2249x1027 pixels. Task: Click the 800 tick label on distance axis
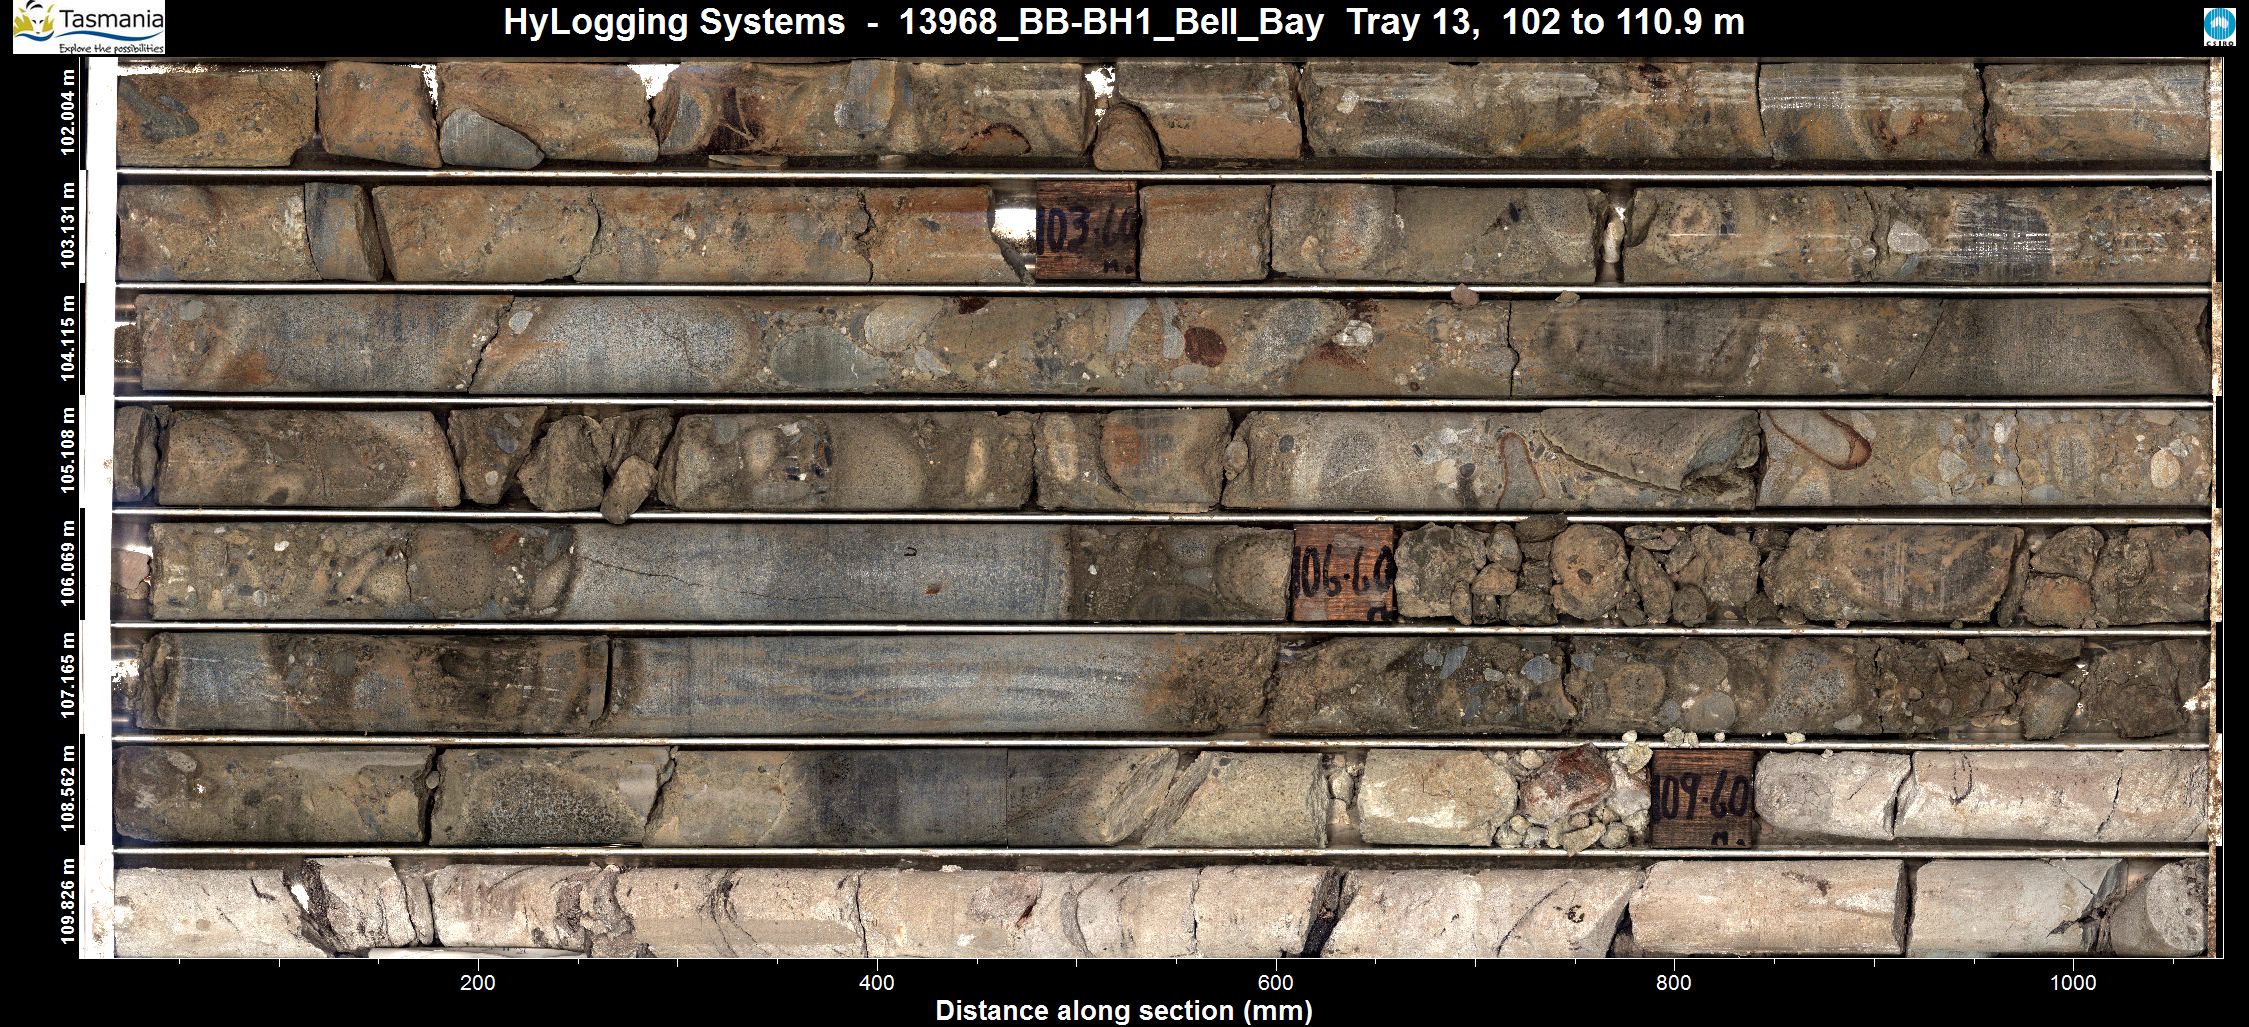coord(1674,982)
